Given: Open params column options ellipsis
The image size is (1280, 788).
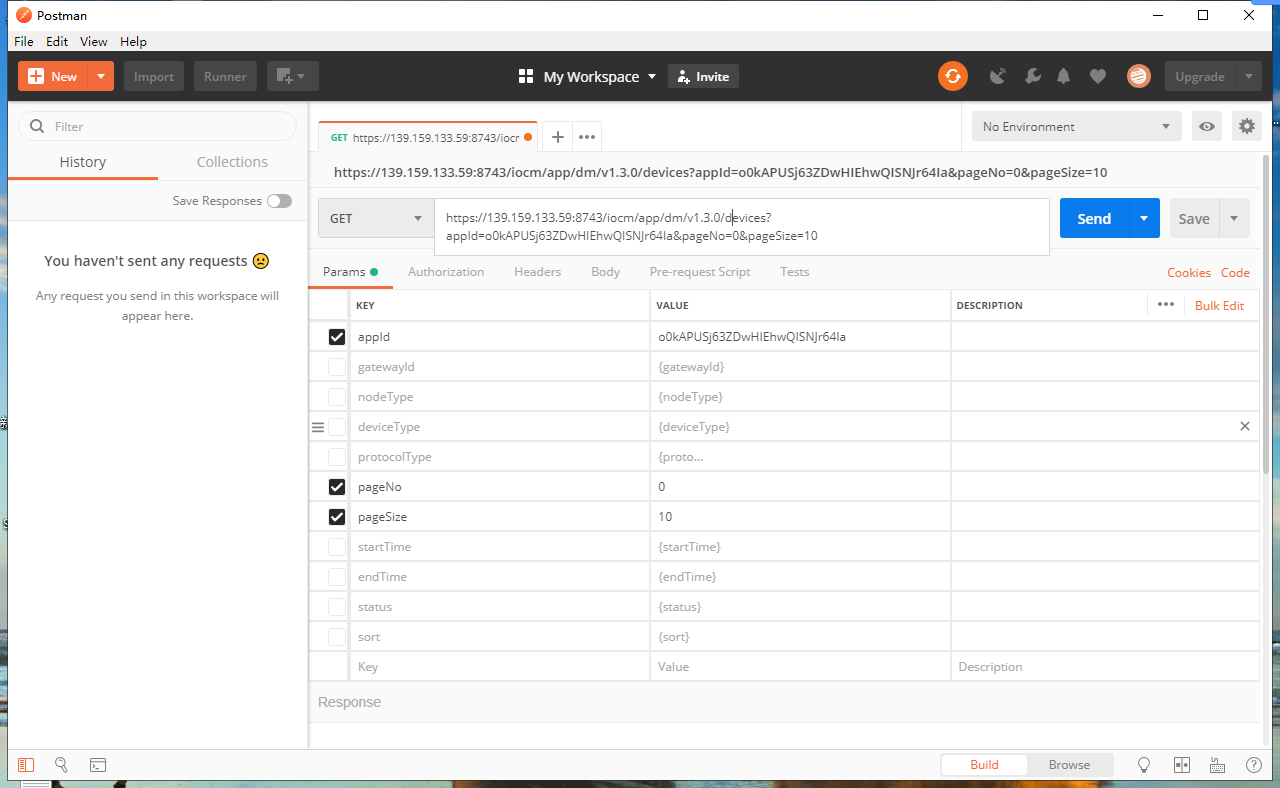Looking at the screenshot, I should pos(1166,305).
